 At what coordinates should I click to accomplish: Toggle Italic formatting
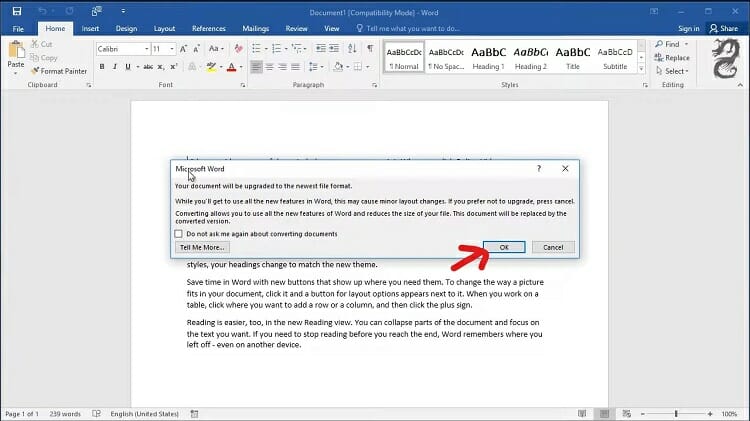pos(115,66)
